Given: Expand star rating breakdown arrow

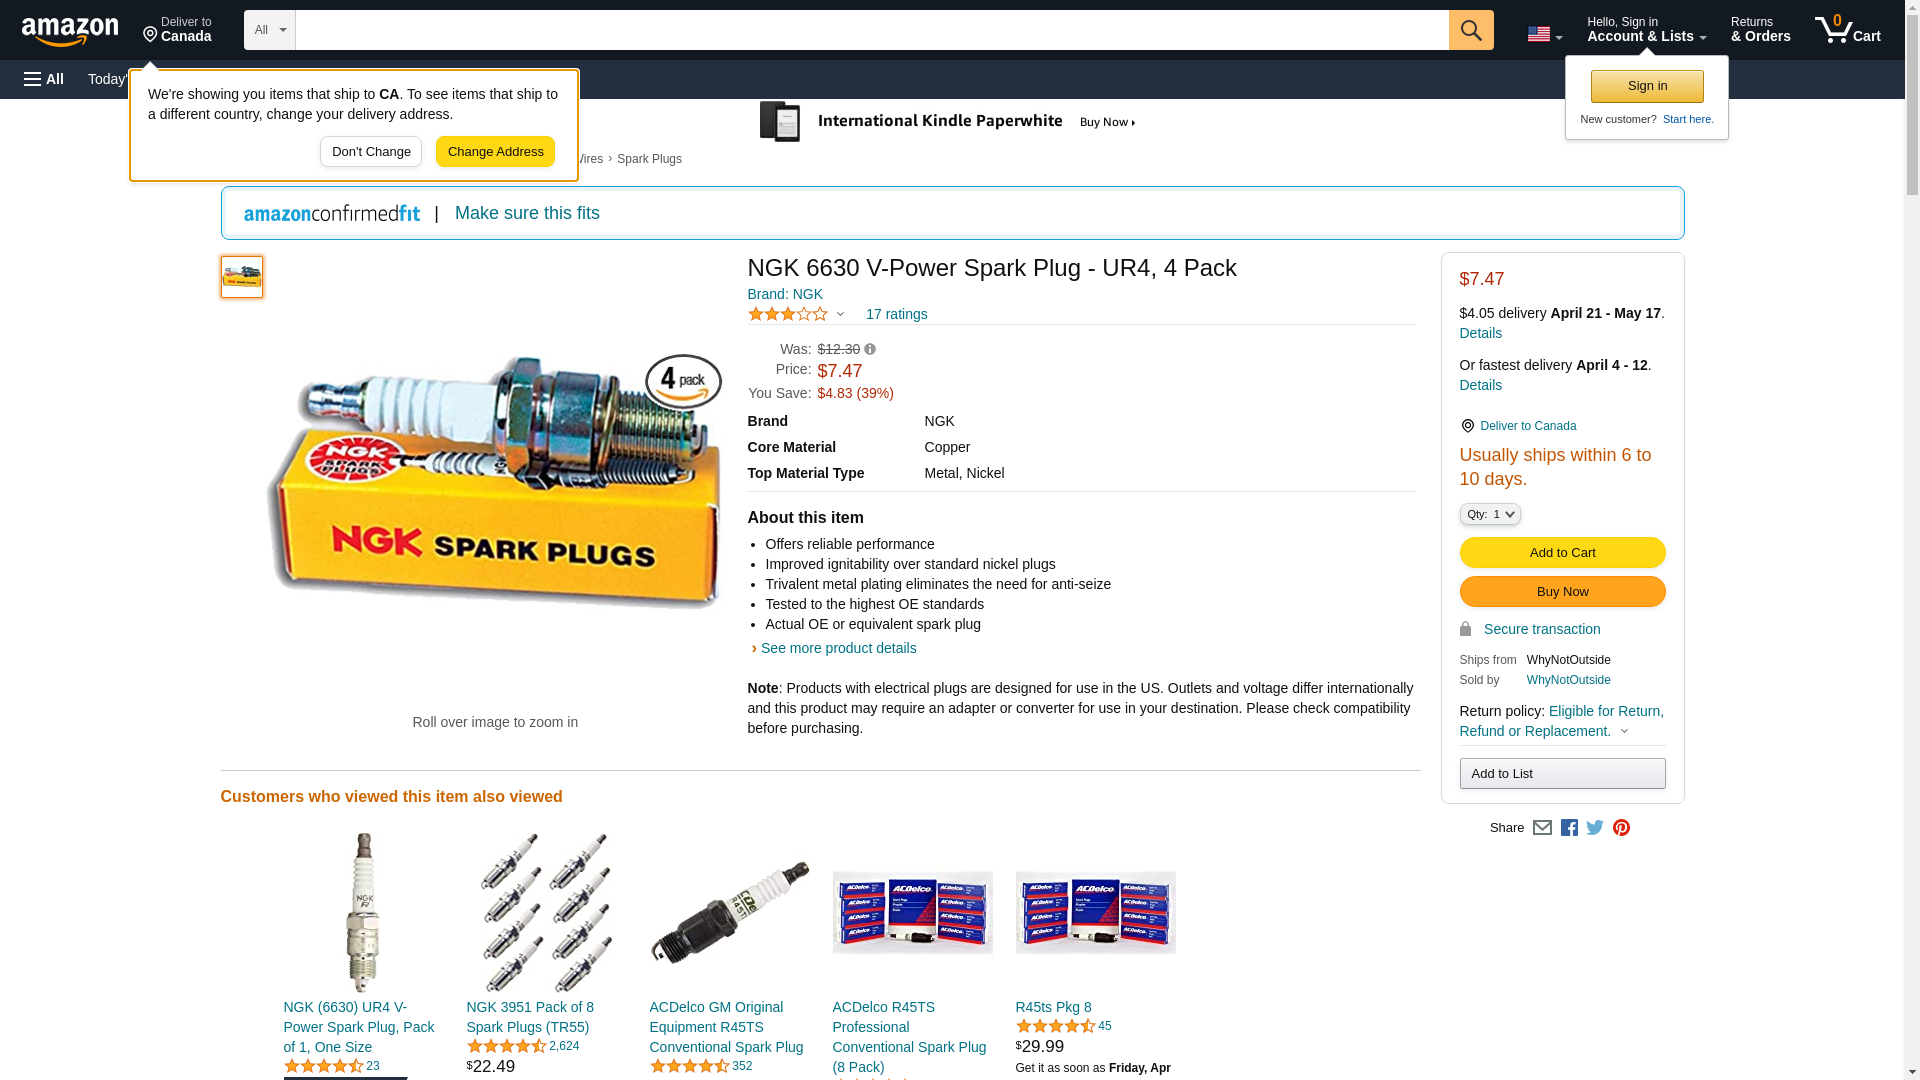Looking at the screenshot, I should tap(840, 315).
